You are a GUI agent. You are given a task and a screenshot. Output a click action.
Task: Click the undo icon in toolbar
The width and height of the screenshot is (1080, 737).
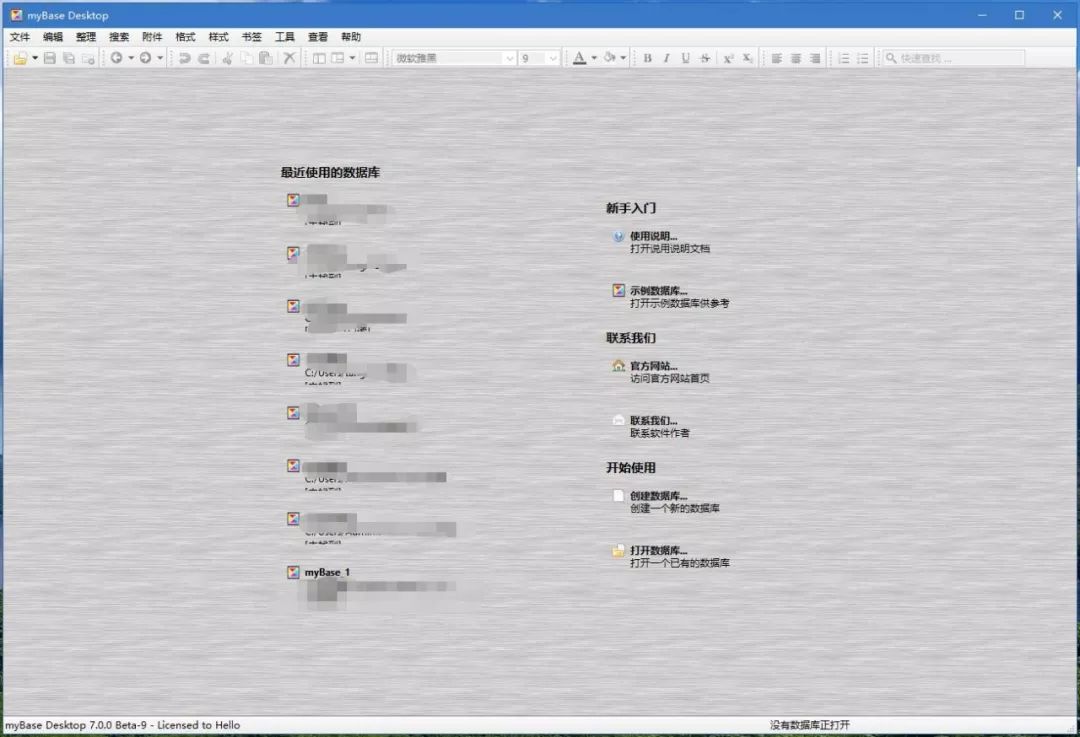click(185, 59)
